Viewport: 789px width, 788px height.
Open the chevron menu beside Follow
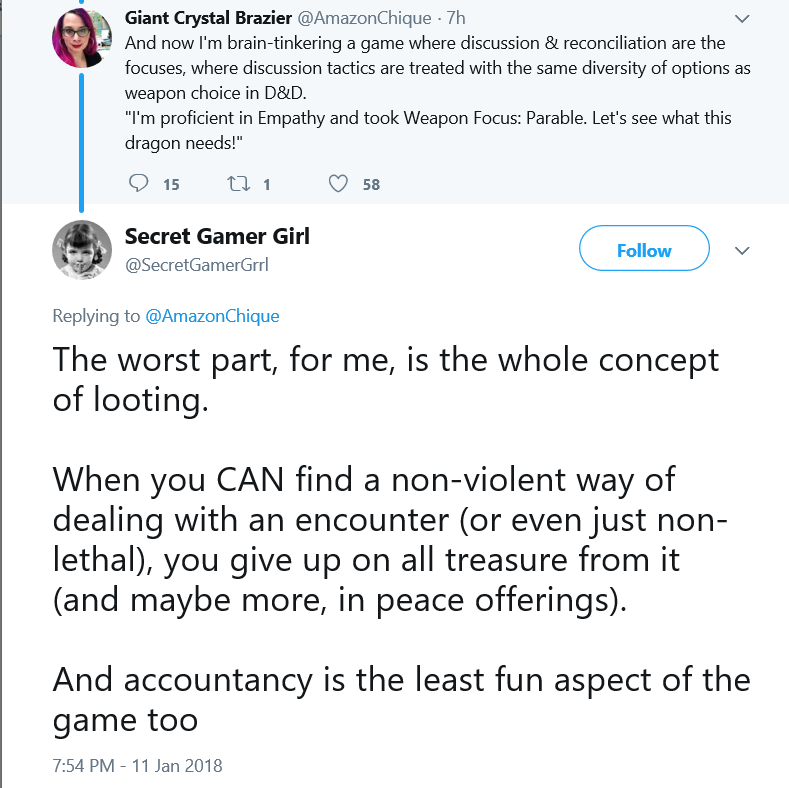click(x=742, y=251)
